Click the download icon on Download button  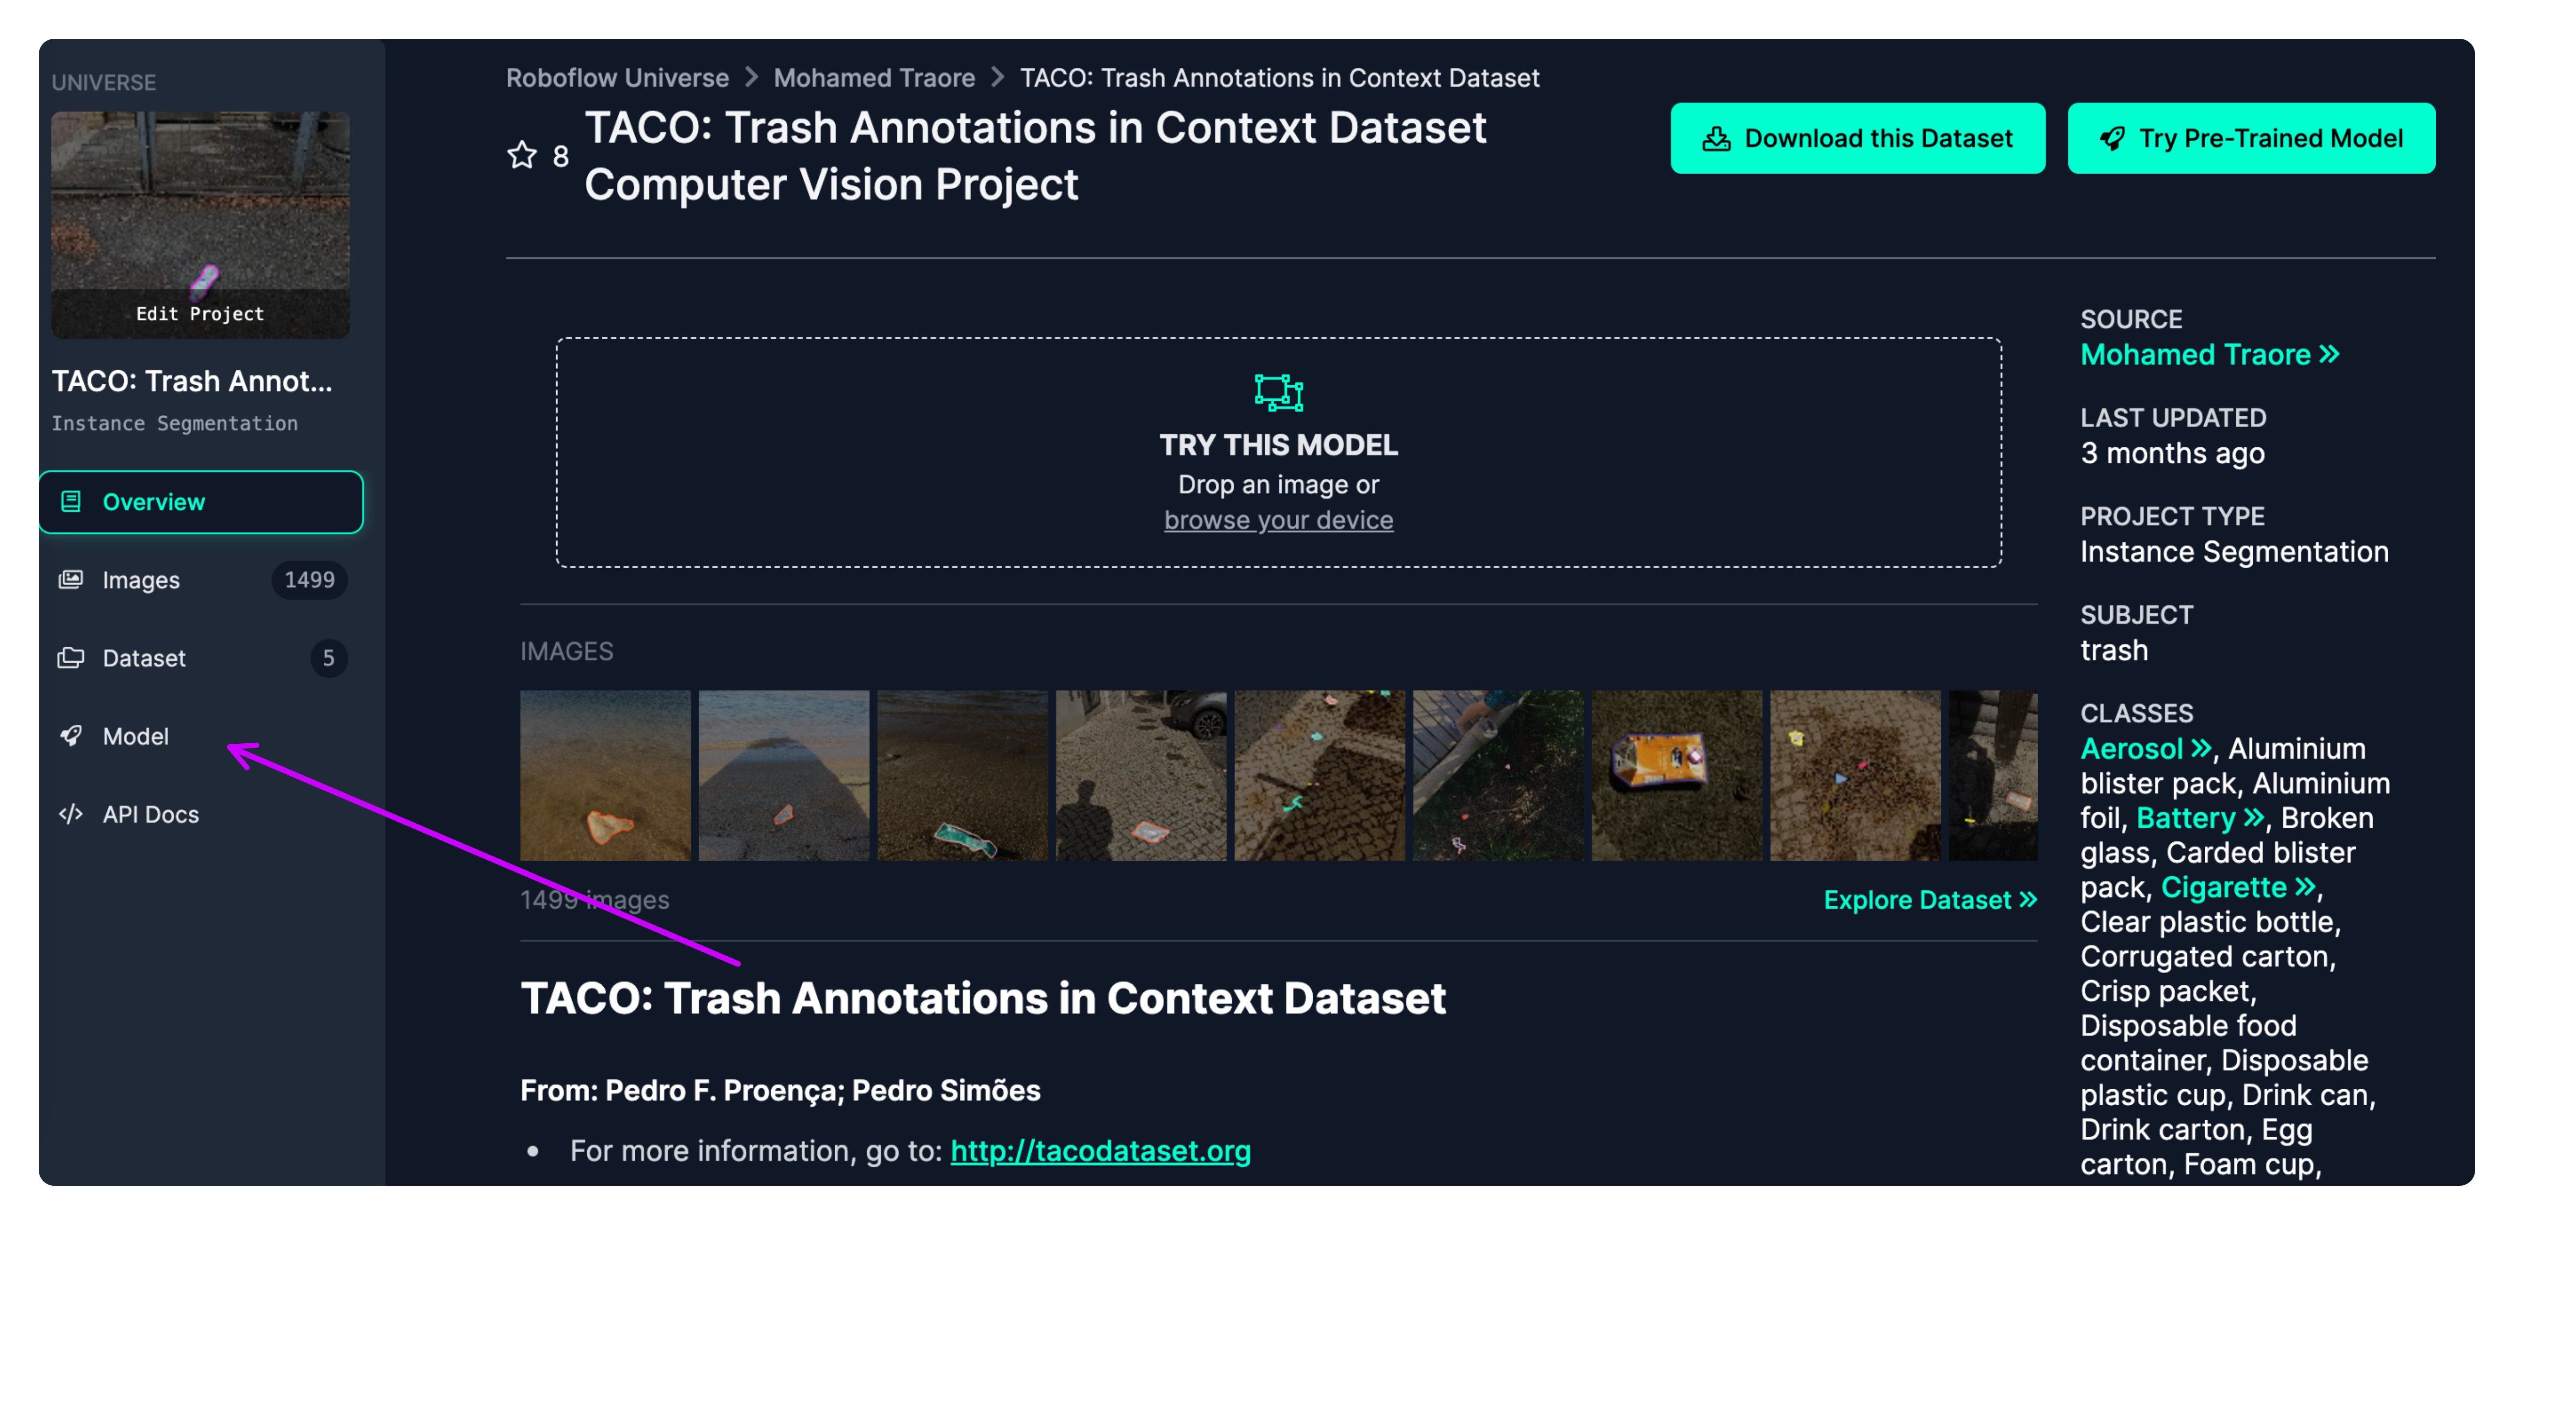1716,138
